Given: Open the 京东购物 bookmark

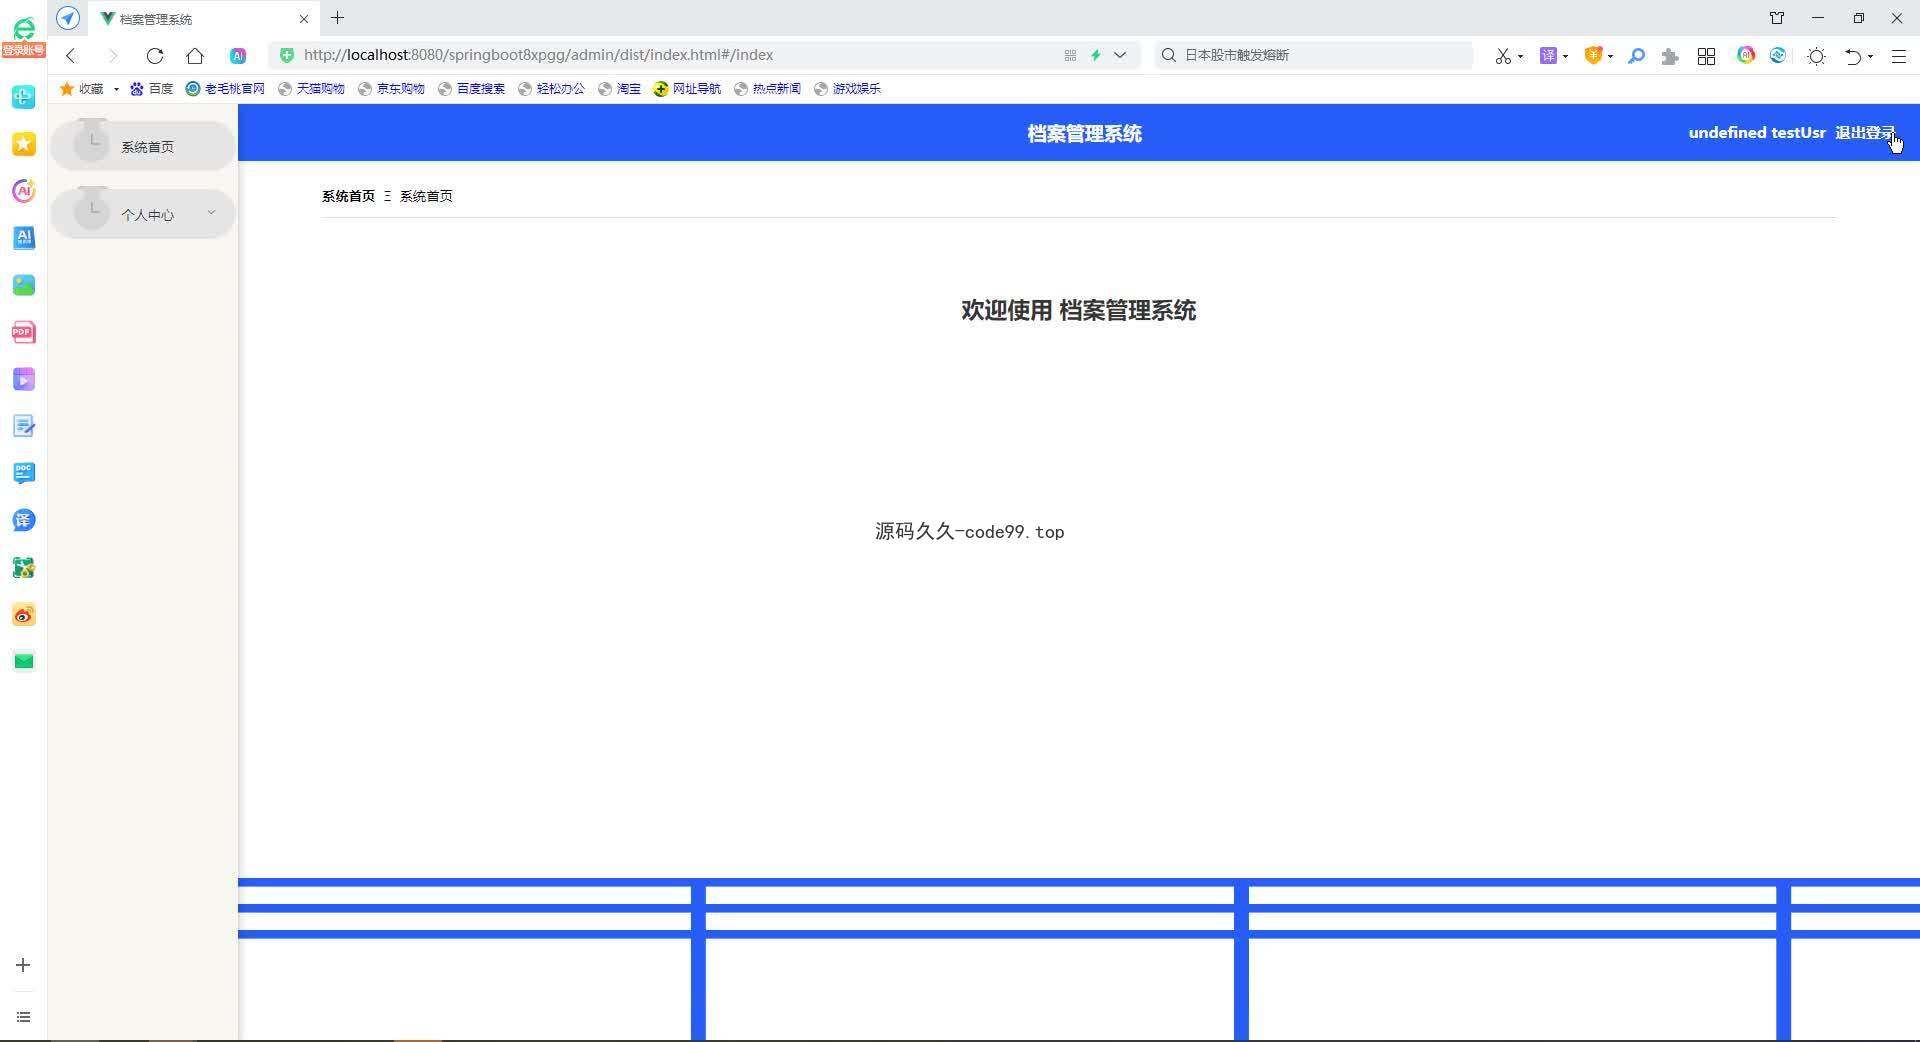Looking at the screenshot, I should point(391,89).
